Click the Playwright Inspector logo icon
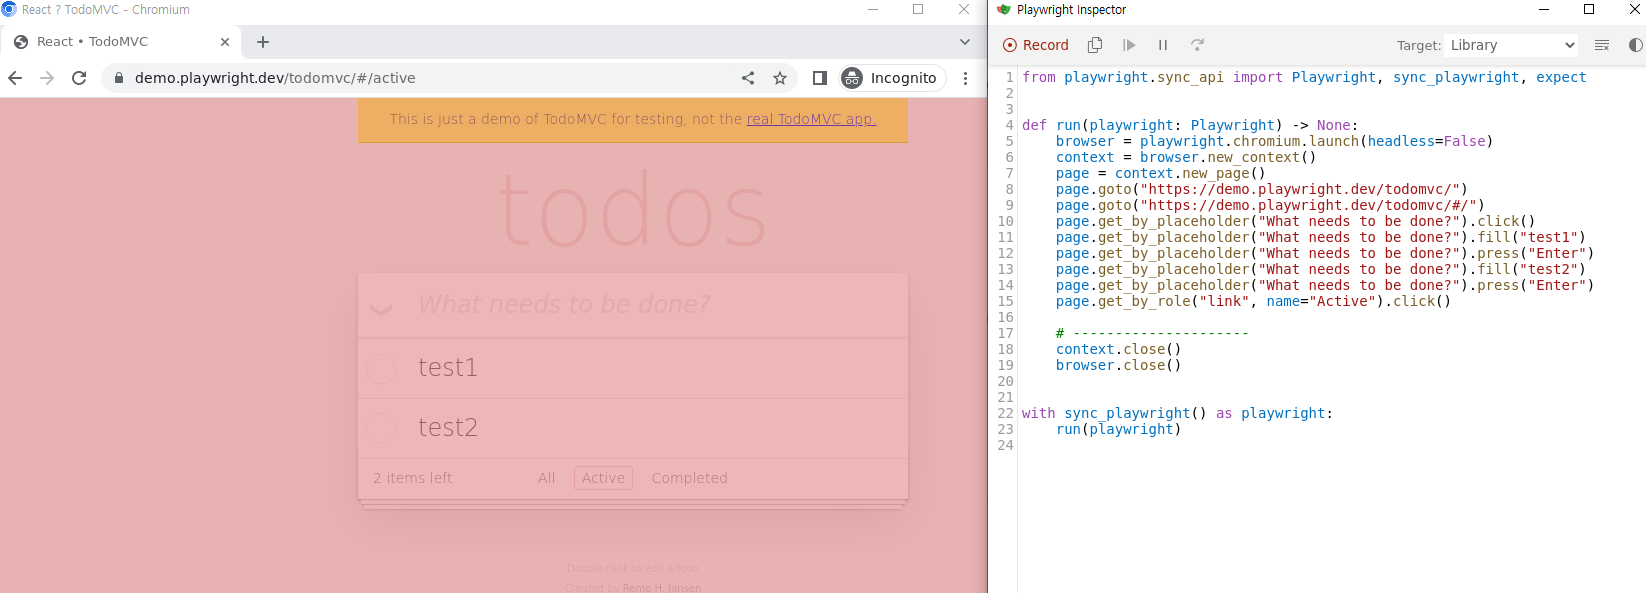This screenshot has width=1646, height=593. pyautogui.click(x=1004, y=10)
